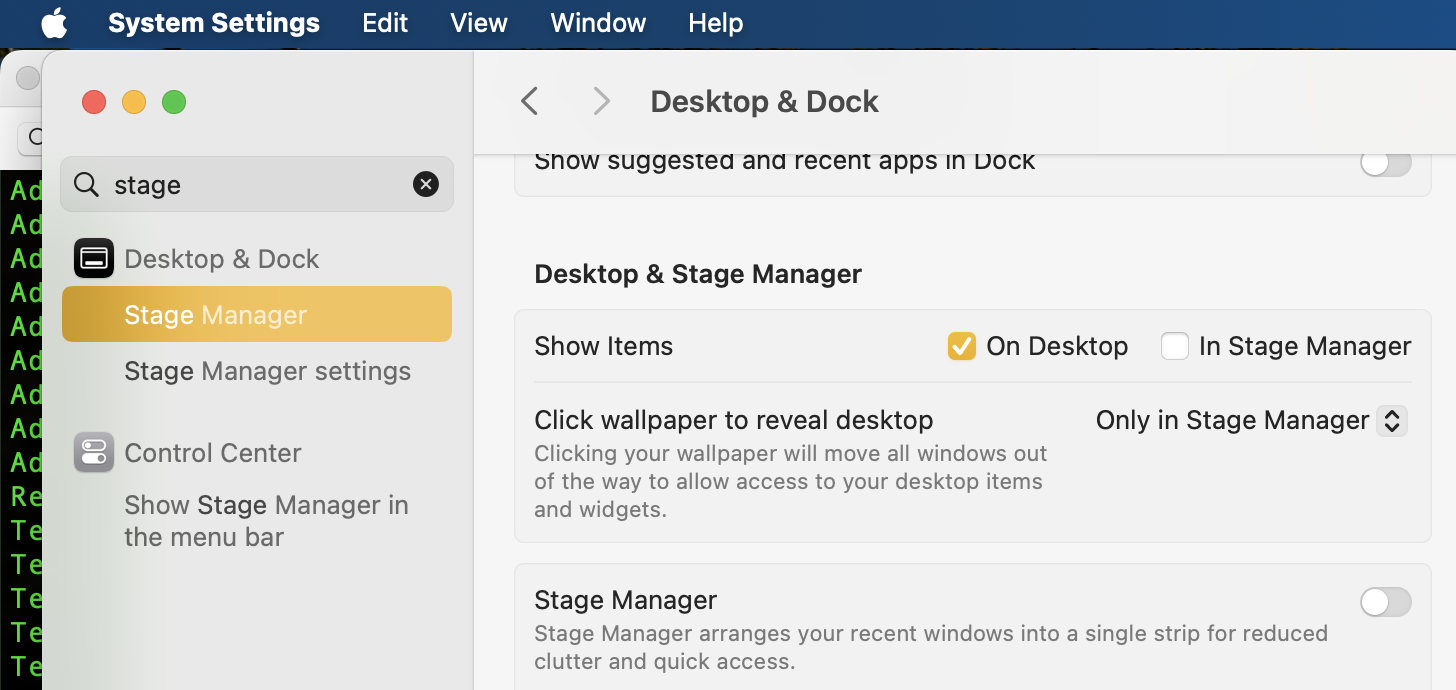This screenshot has width=1456, height=690.
Task: Open the Window menu
Action: pyautogui.click(x=598, y=23)
